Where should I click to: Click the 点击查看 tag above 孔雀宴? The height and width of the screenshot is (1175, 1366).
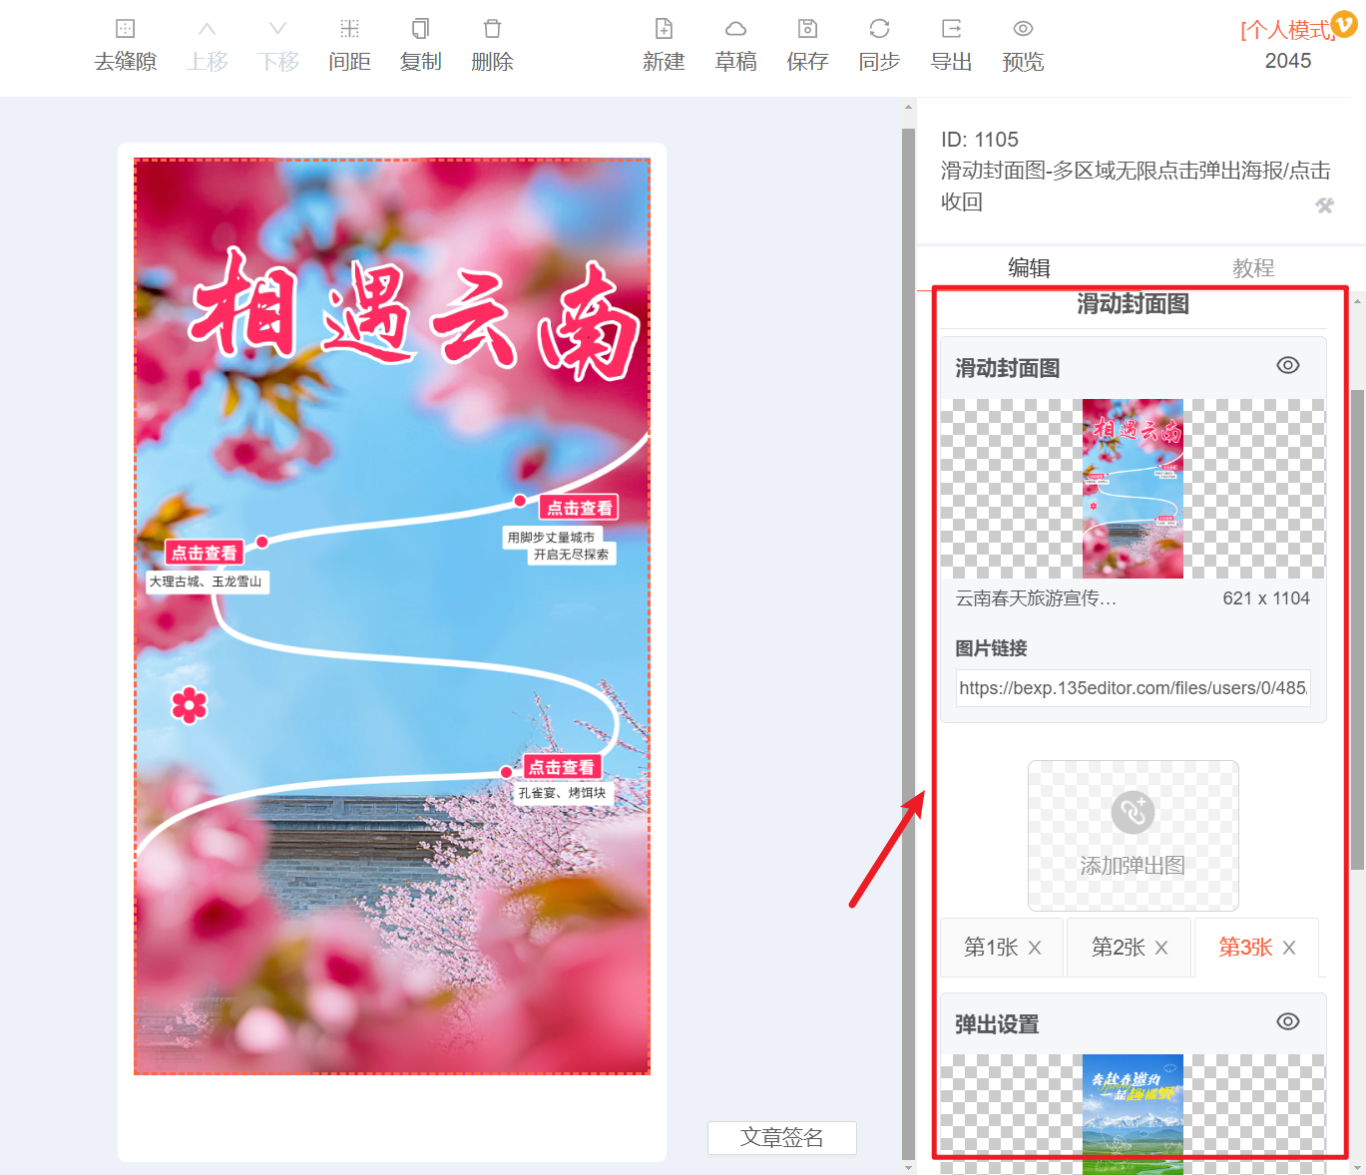click(561, 767)
